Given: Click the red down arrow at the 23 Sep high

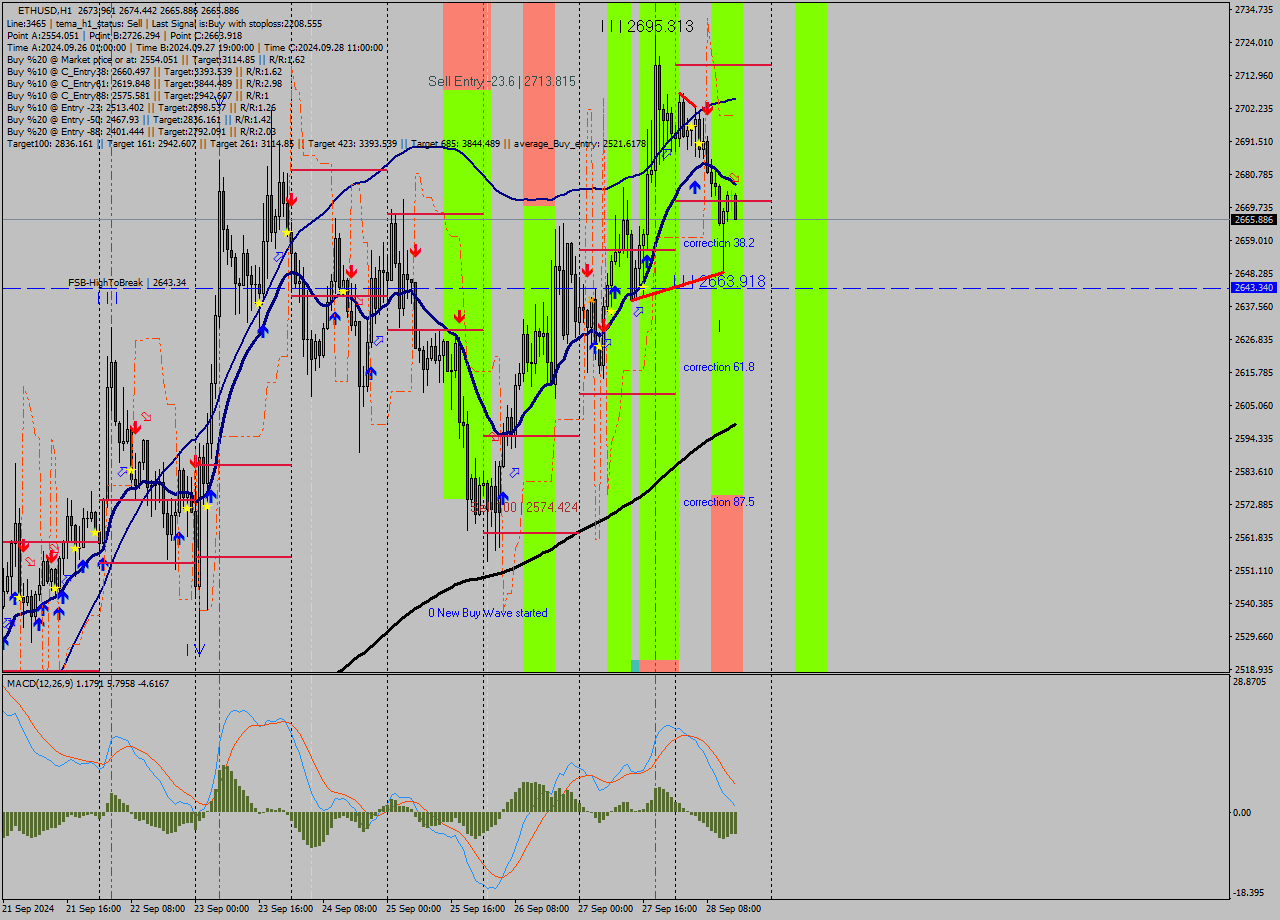Looking at the screenshot, I should [x=291, y=199].
